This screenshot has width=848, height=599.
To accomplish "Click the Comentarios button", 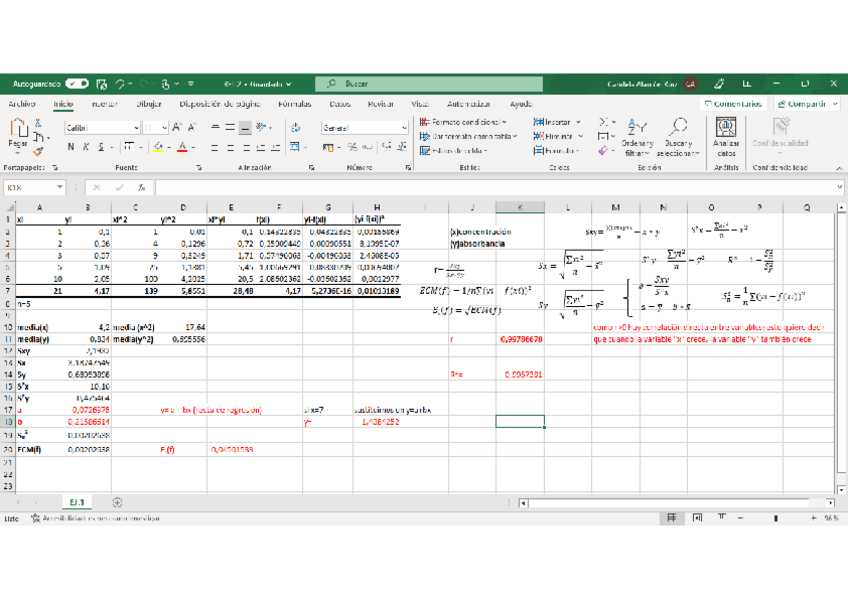I will coord(733,104).
